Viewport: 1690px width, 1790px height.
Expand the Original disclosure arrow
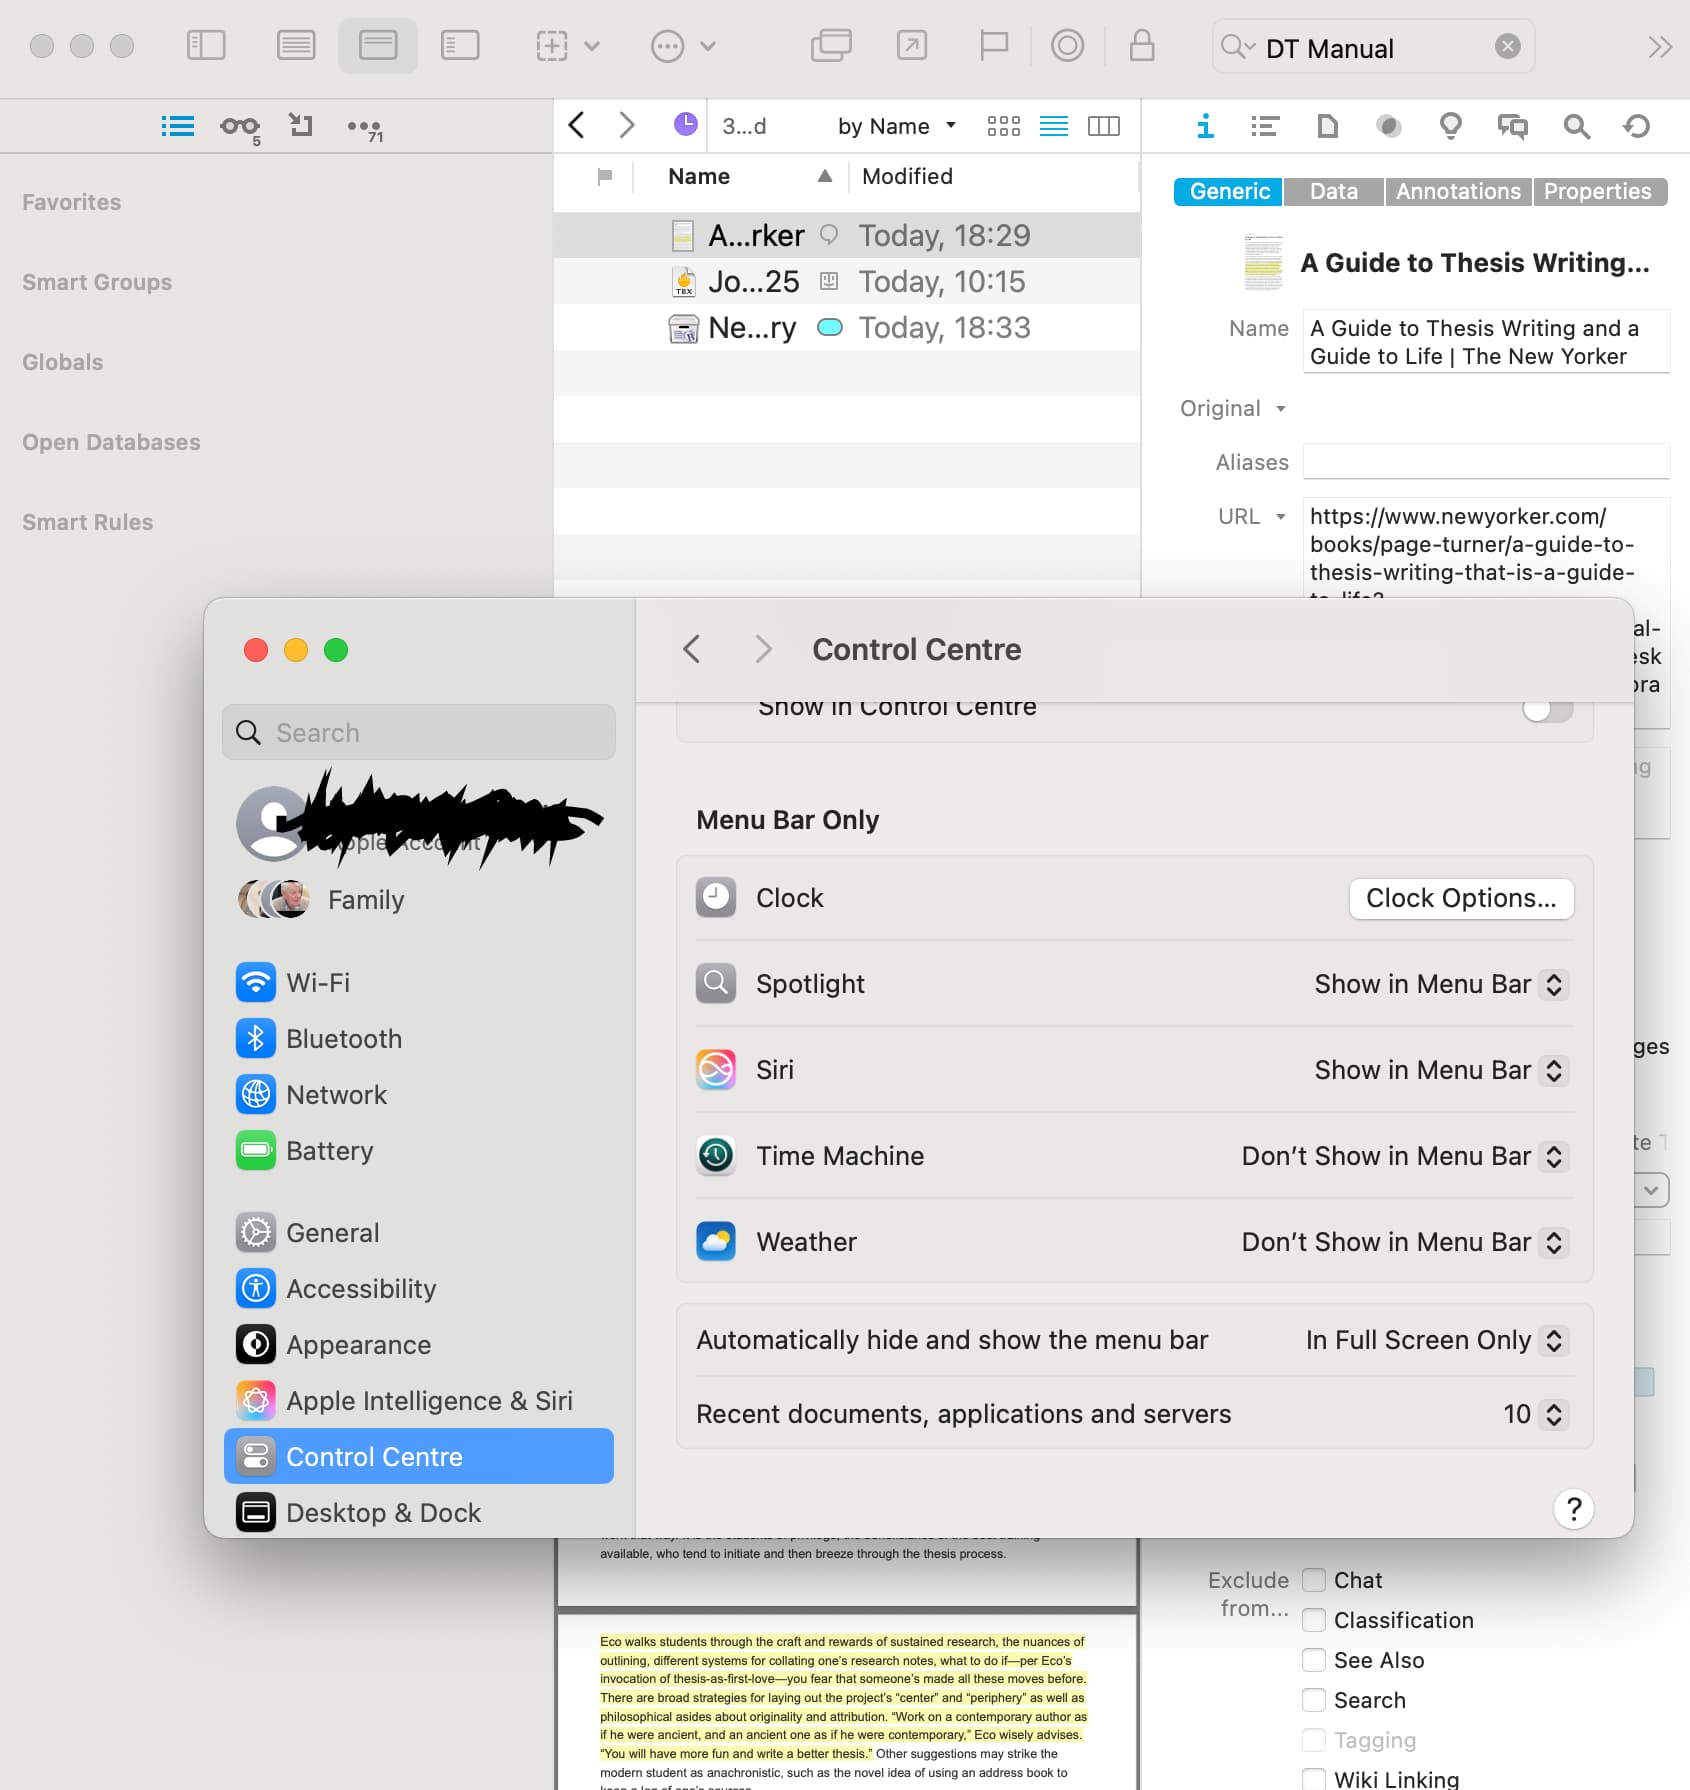[1281, 409]
